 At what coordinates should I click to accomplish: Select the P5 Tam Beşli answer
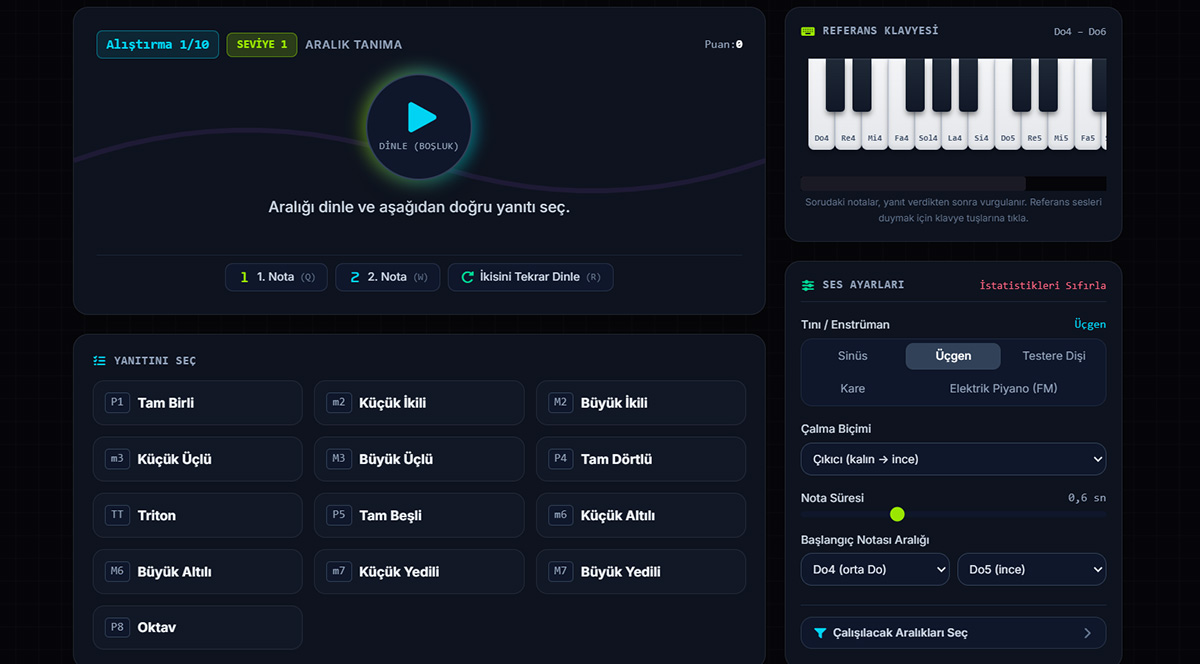coord(419,515)
